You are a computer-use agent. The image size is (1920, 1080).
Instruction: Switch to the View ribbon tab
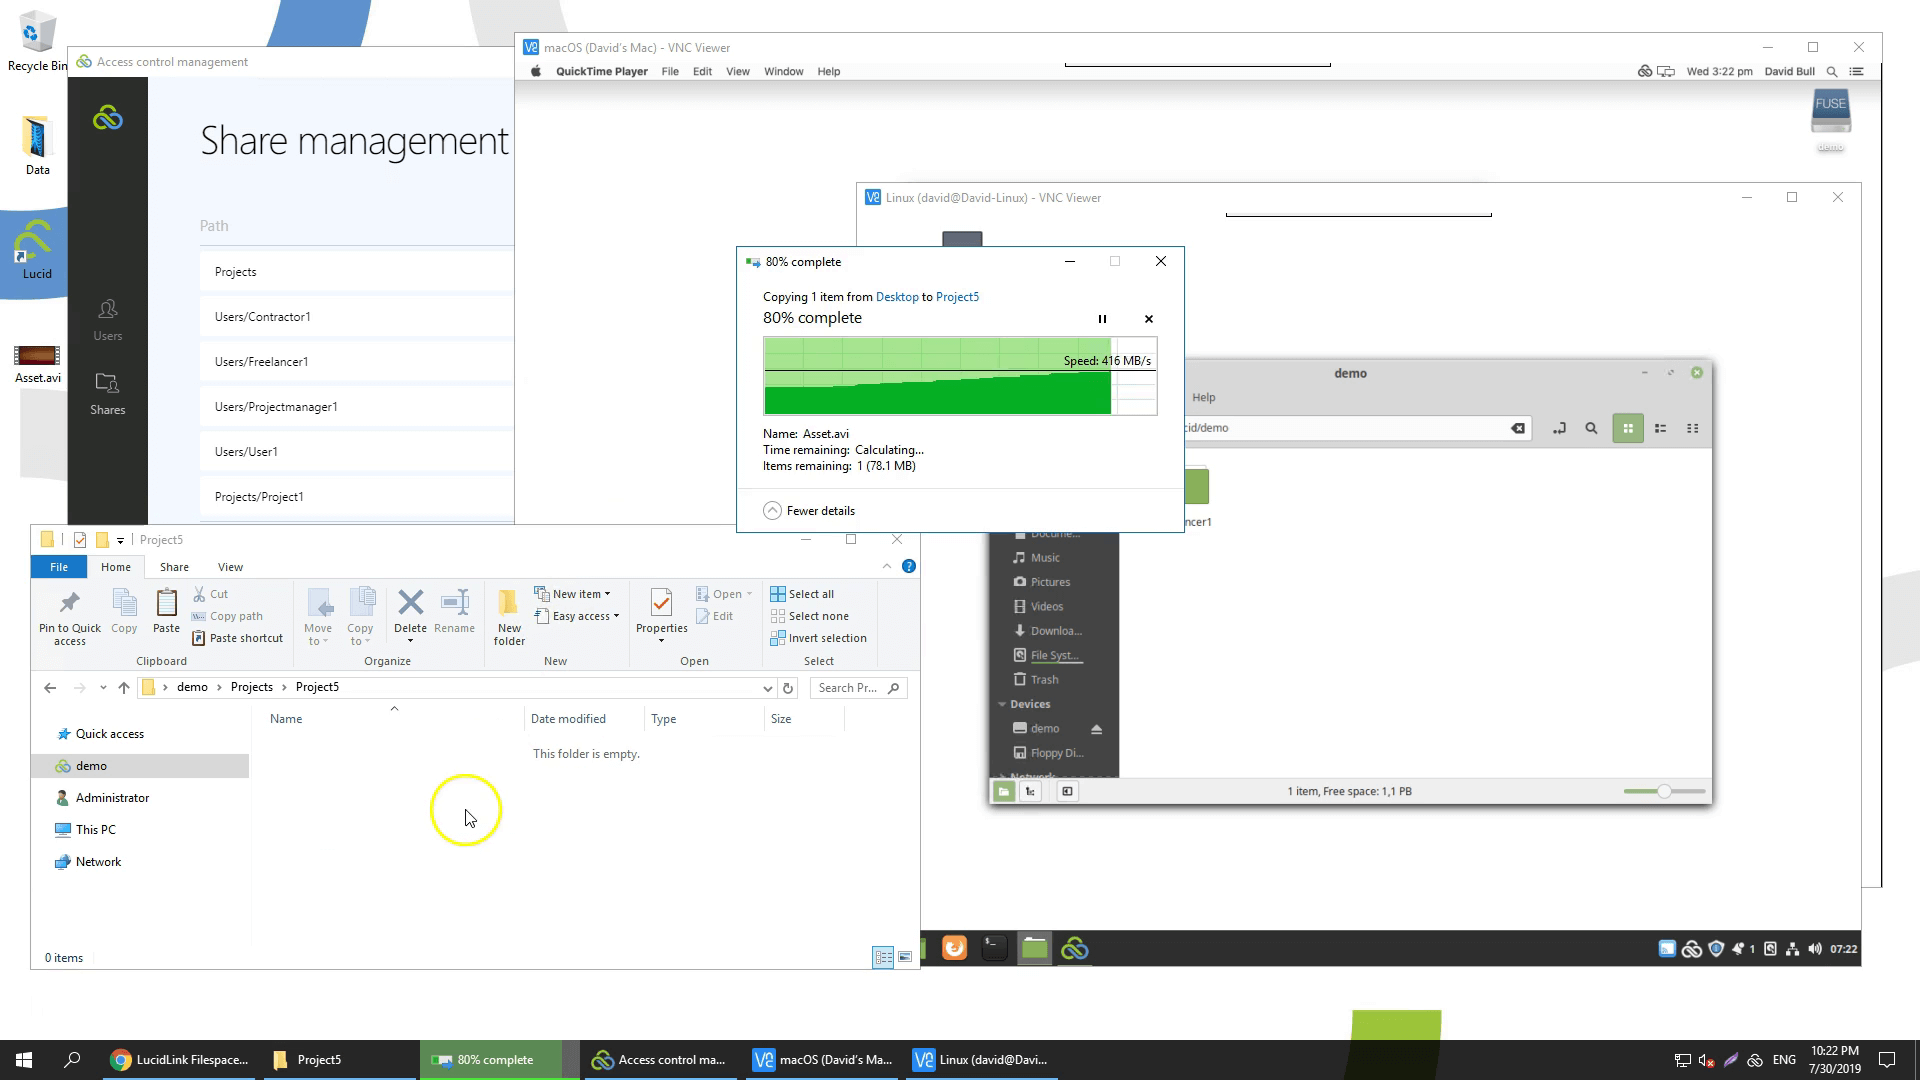pyautogui.click(x=230, y=567)
